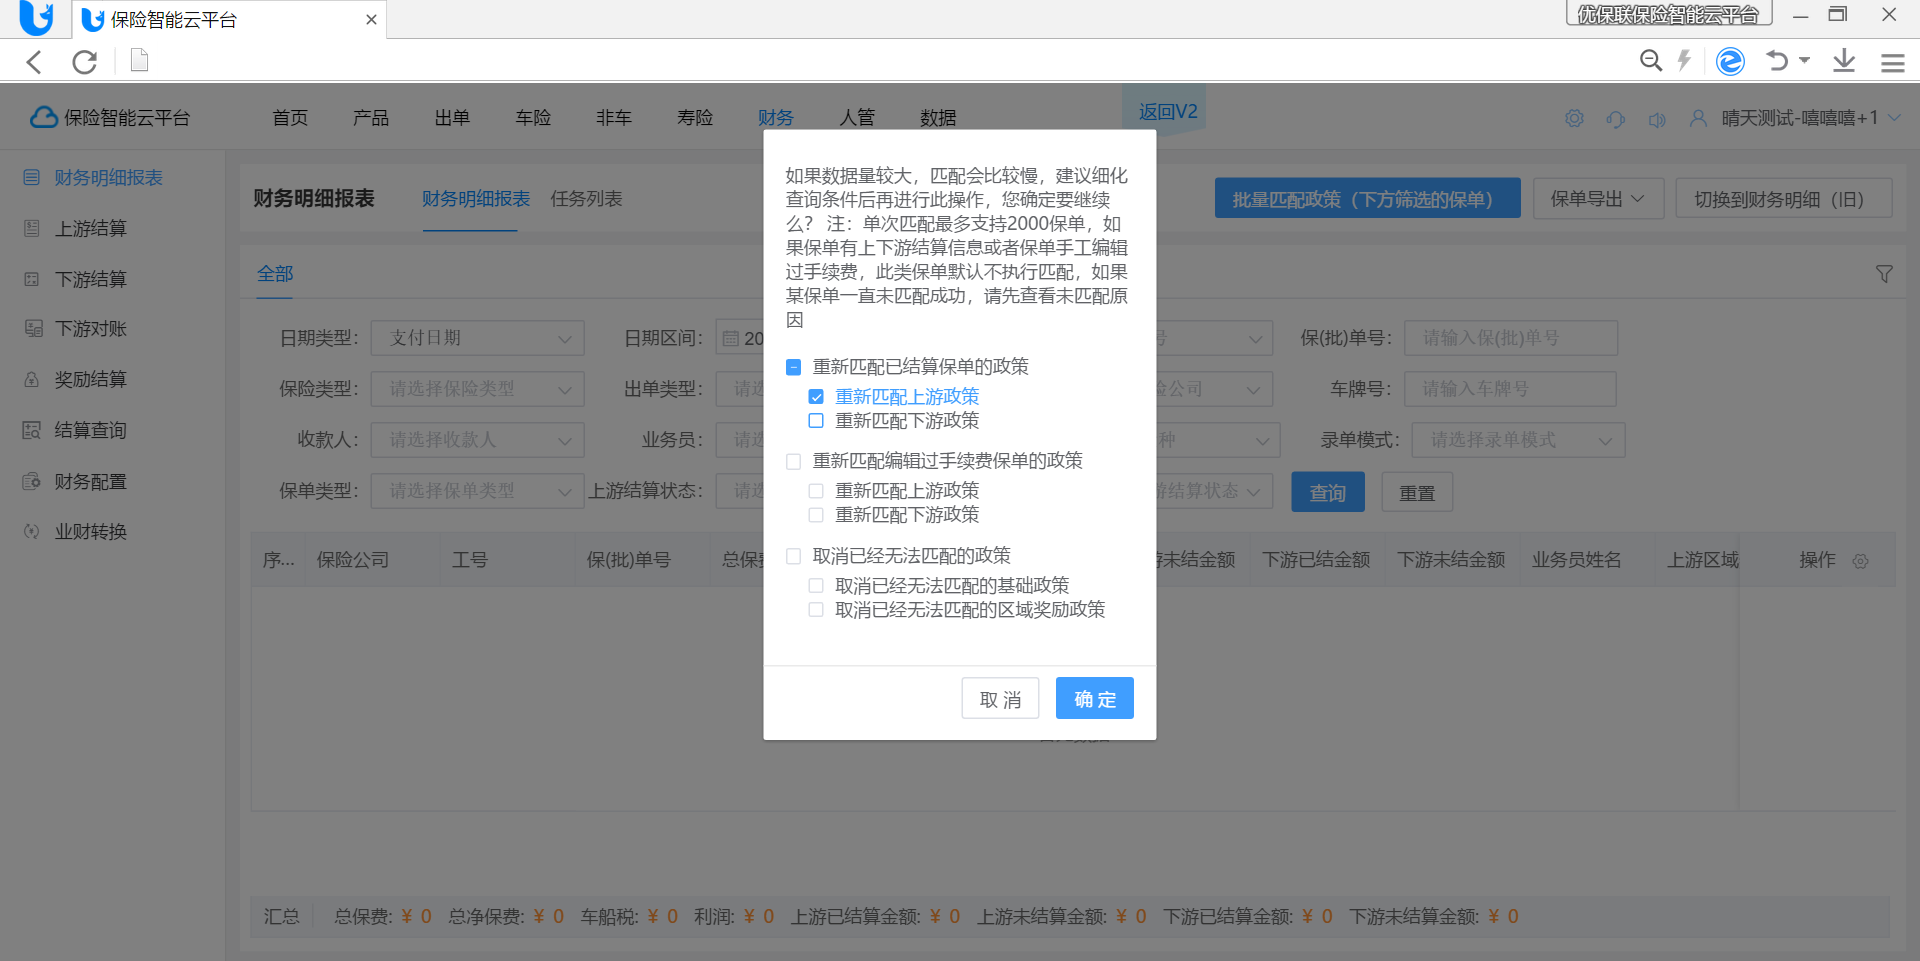This screenshot has width=1920, height=961.
Task: Click 切换到财务明细 (旧) button
Action: pos(1784,199)
